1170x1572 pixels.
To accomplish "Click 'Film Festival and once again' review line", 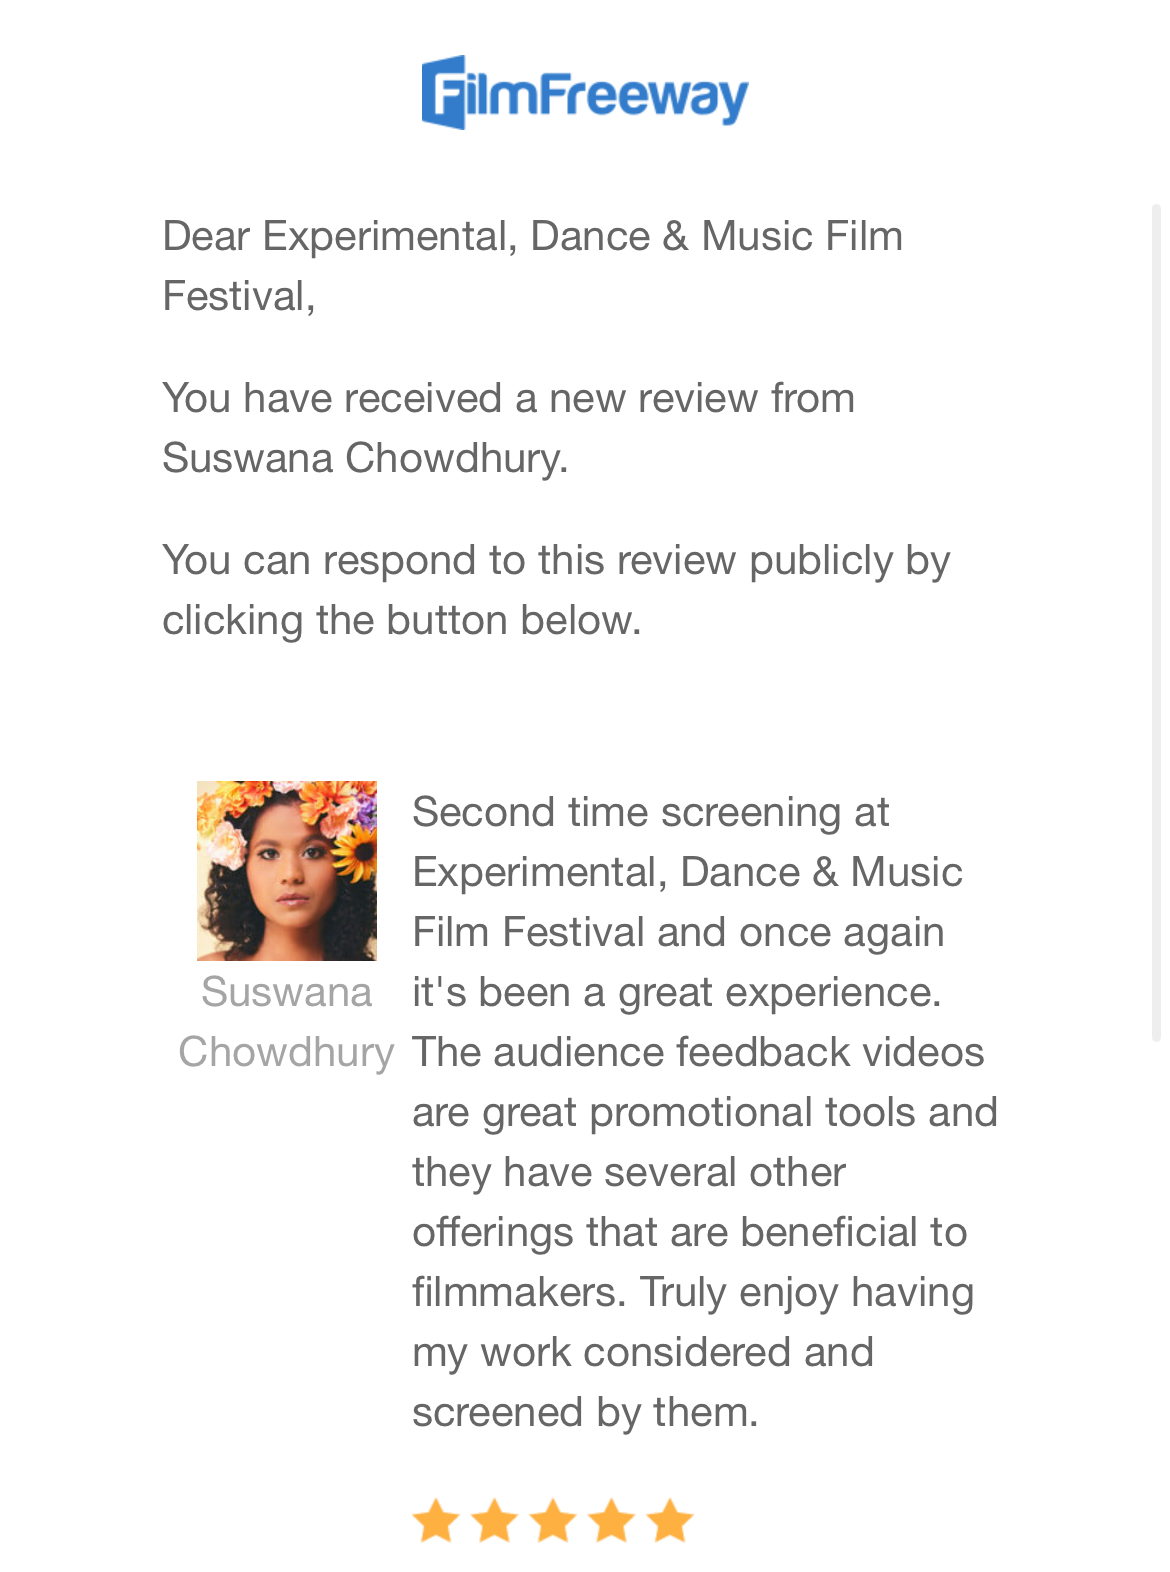I will click(678, 932).
